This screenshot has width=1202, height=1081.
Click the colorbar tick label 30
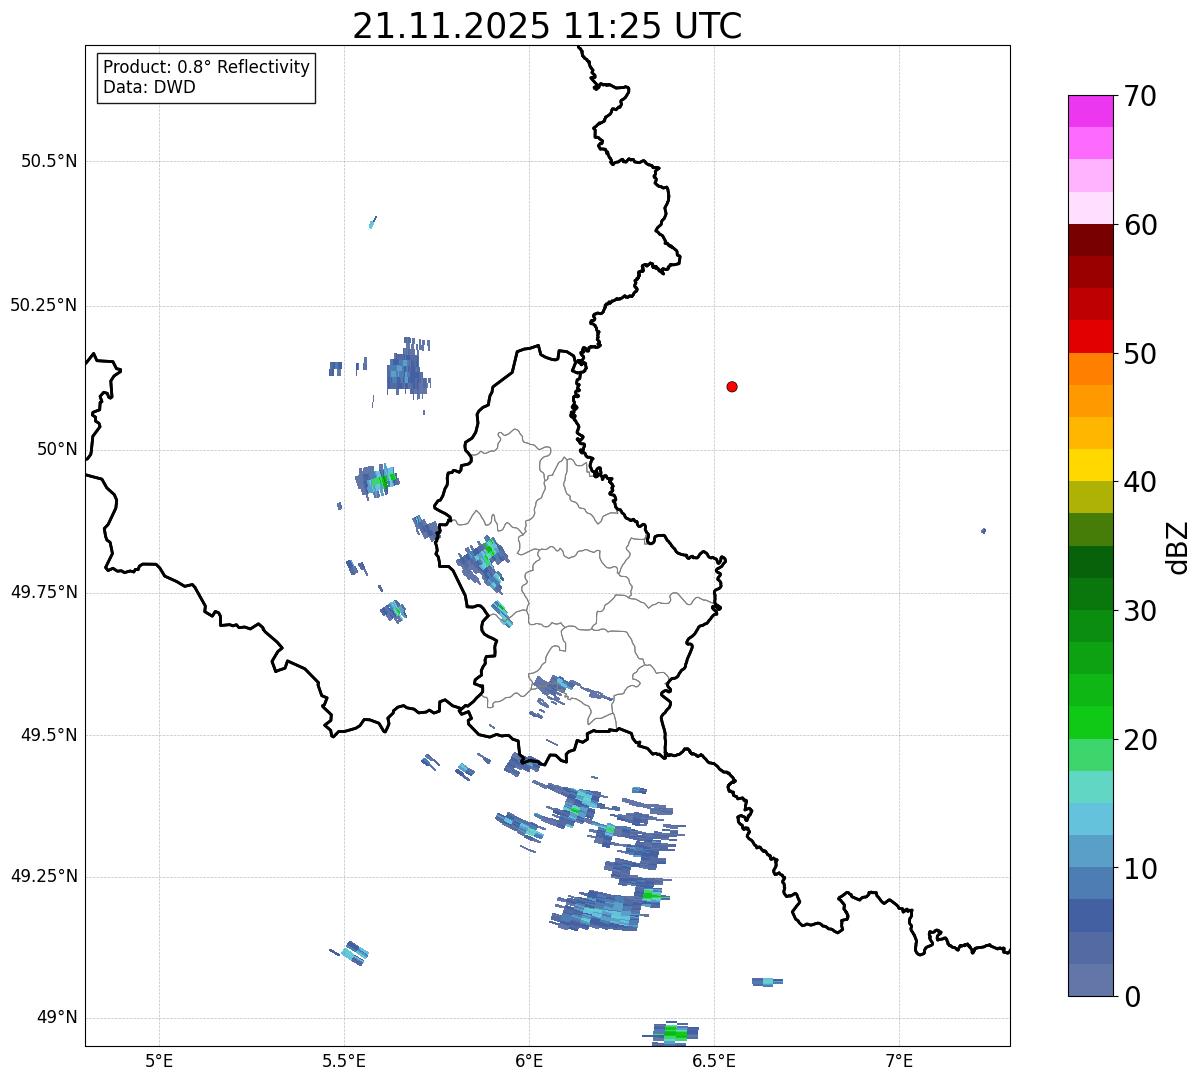pos(1140,611)
